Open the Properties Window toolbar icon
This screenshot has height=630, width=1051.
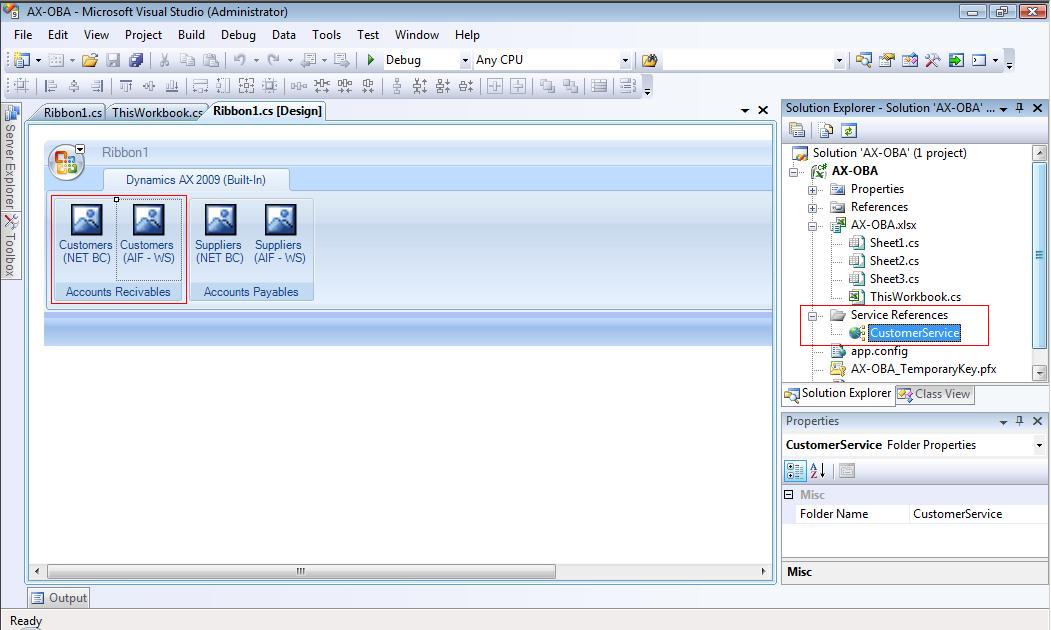click(x=887, y=60)
